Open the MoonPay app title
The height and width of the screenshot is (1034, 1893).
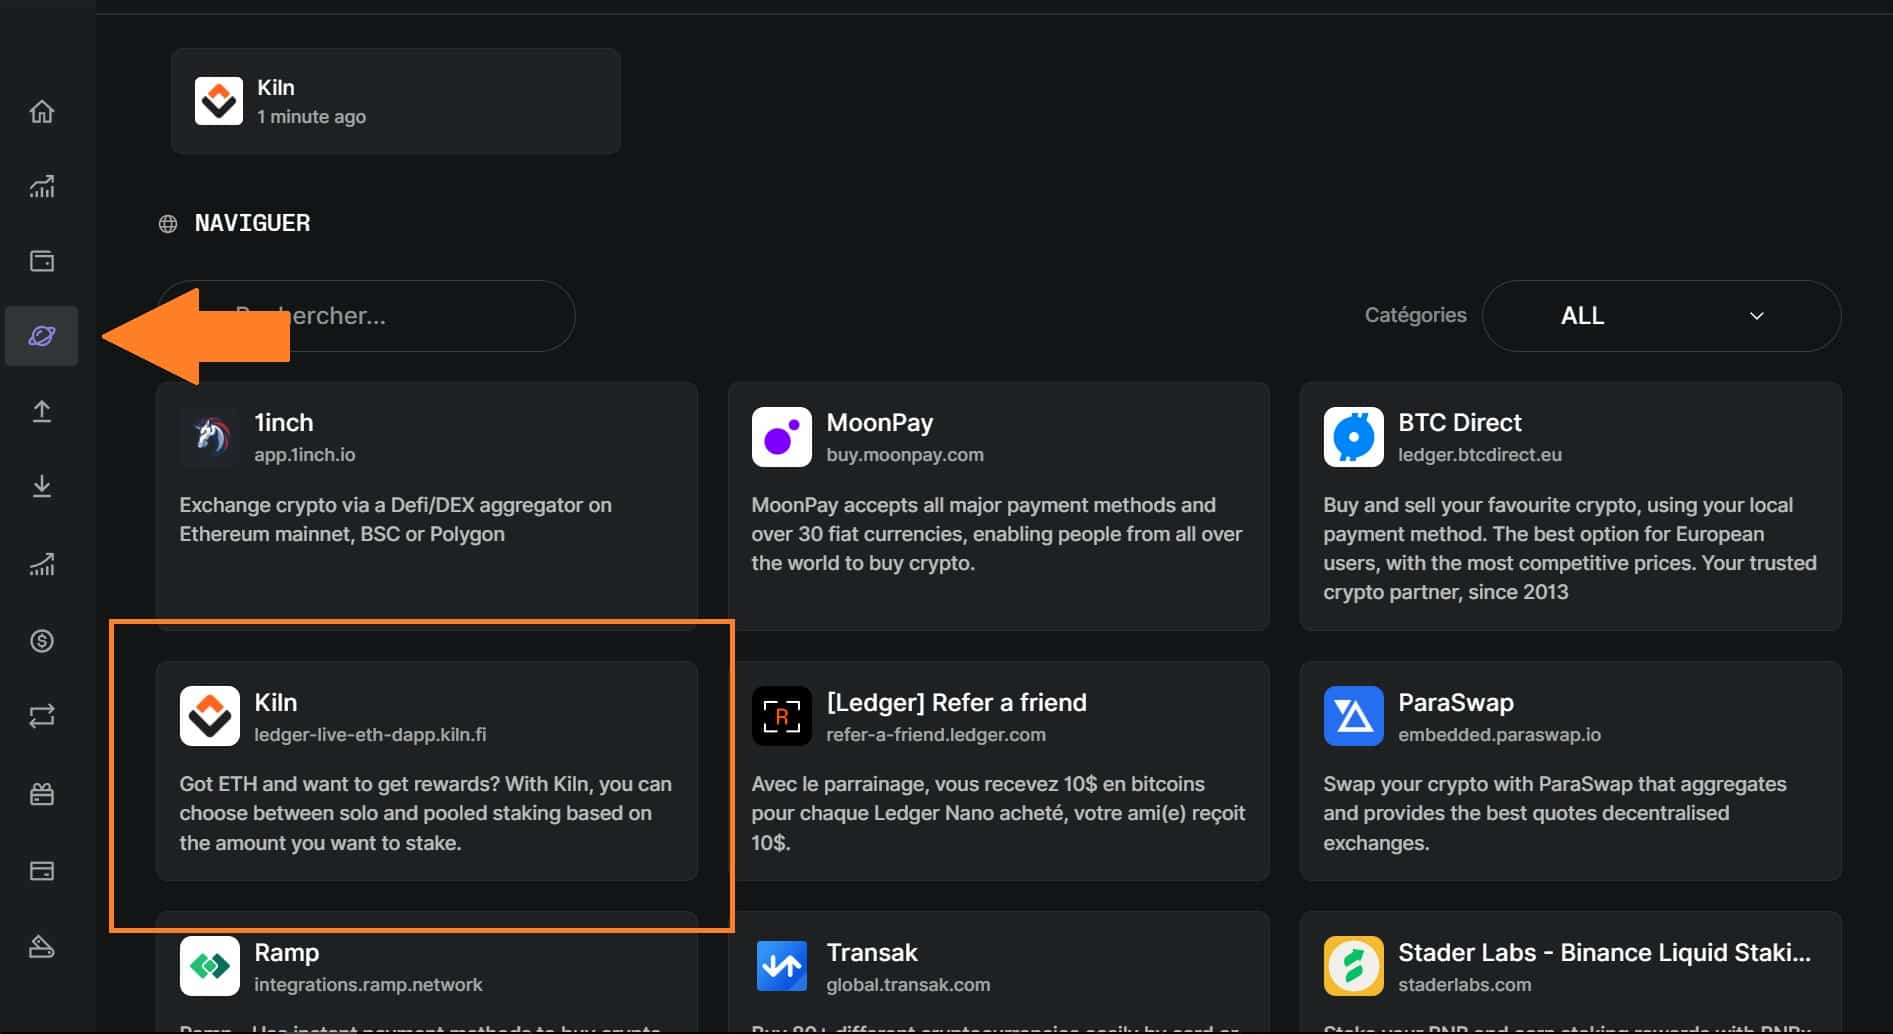(880, 422)
